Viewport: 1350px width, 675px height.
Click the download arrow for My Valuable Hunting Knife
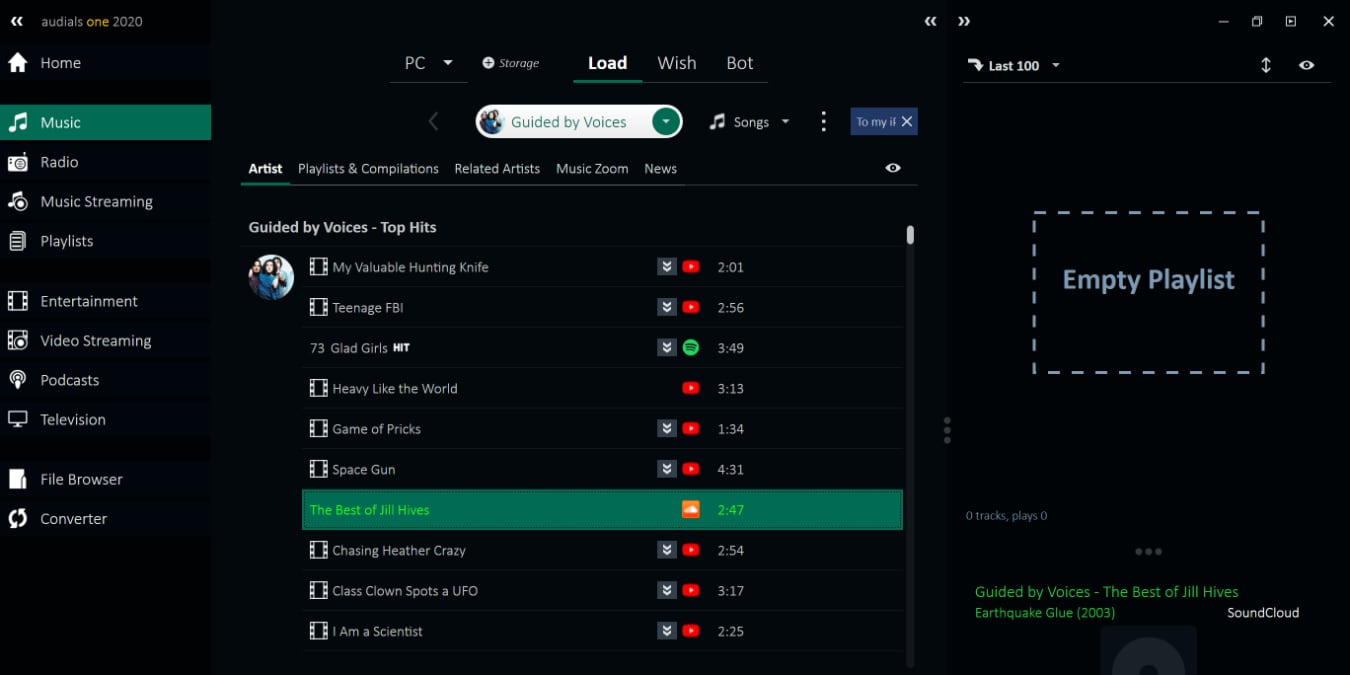pyautogui.click(x=667, y=267)
